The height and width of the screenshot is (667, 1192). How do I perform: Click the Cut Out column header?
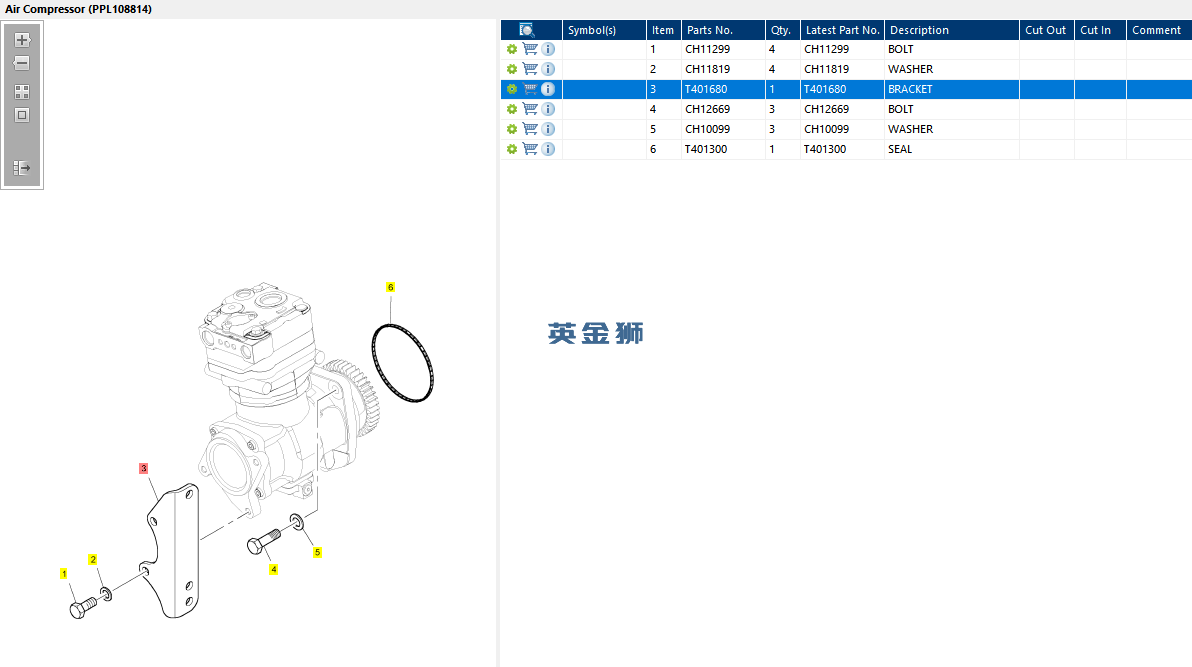[x=1047, y=30]
